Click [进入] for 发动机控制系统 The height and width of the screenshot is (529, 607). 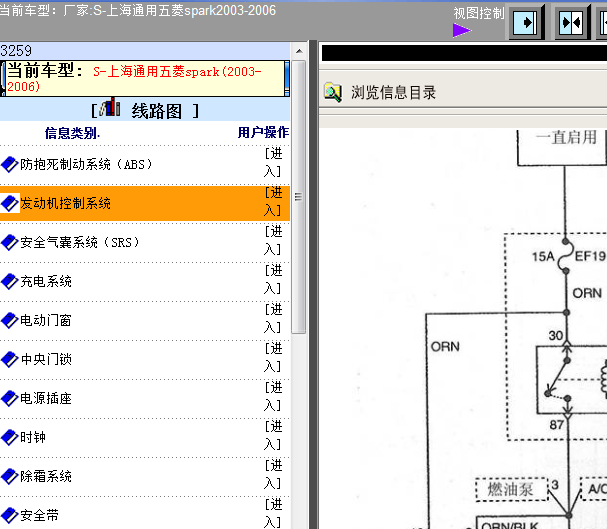pyautogui.click(x=273, y=202)
